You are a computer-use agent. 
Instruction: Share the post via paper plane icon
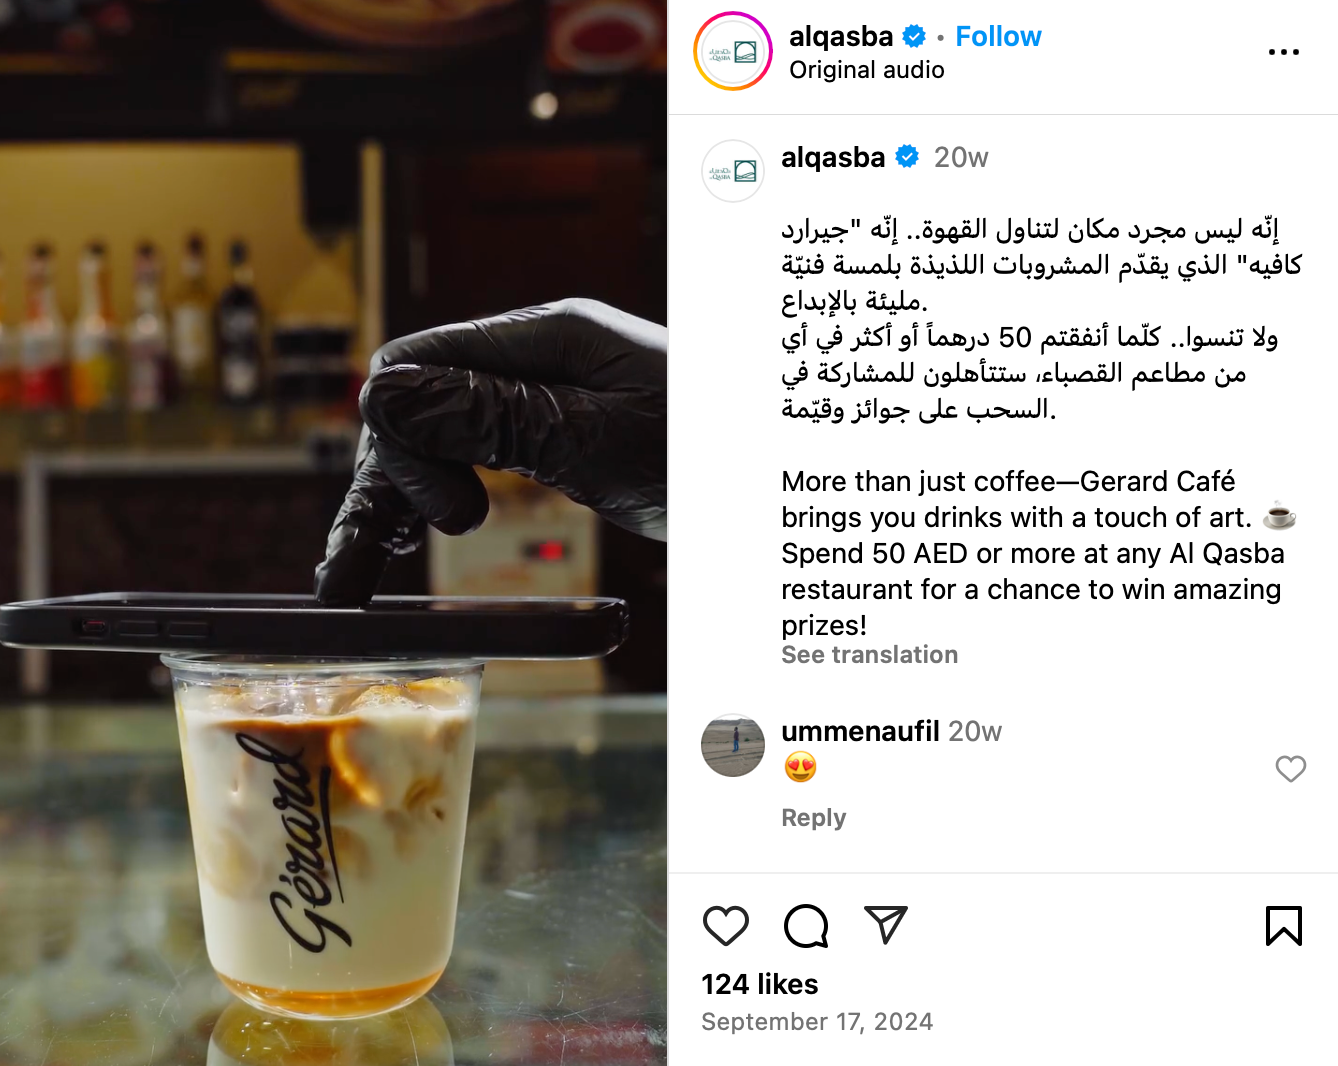click(x=885, y=926)
